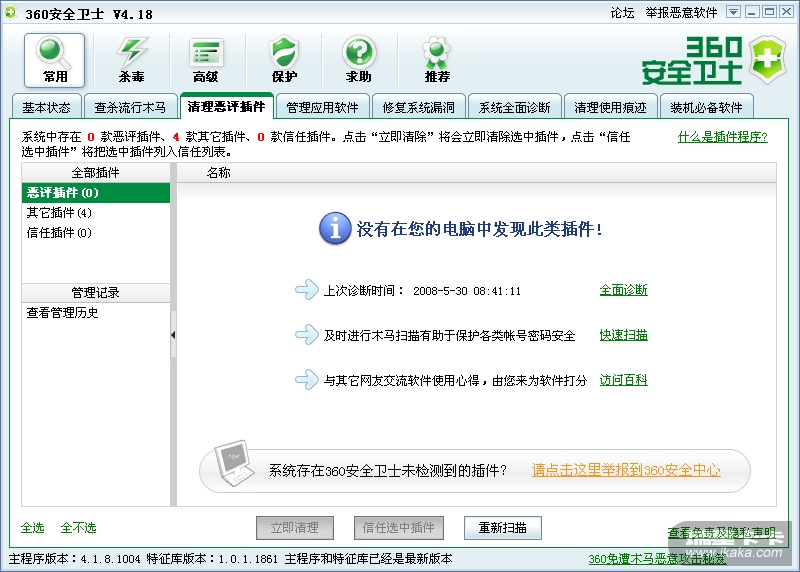Click 请点击这里举报到360安全中心 link
This screenshot has width=800, height=572.
pos(626,470)
